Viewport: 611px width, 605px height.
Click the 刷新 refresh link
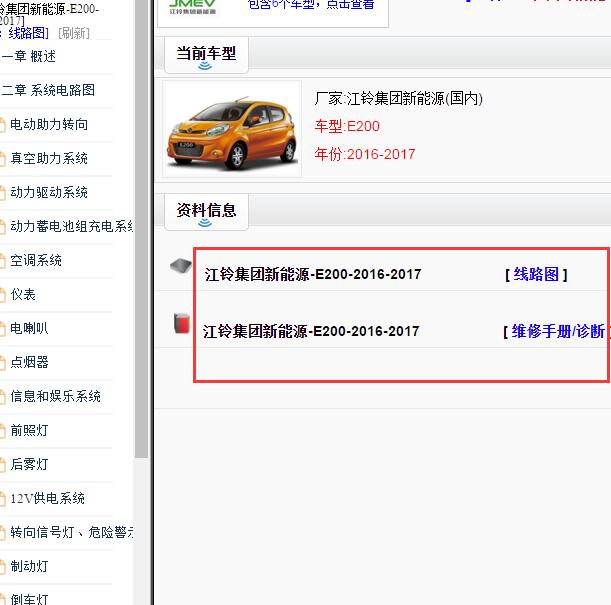pos(74,33)
